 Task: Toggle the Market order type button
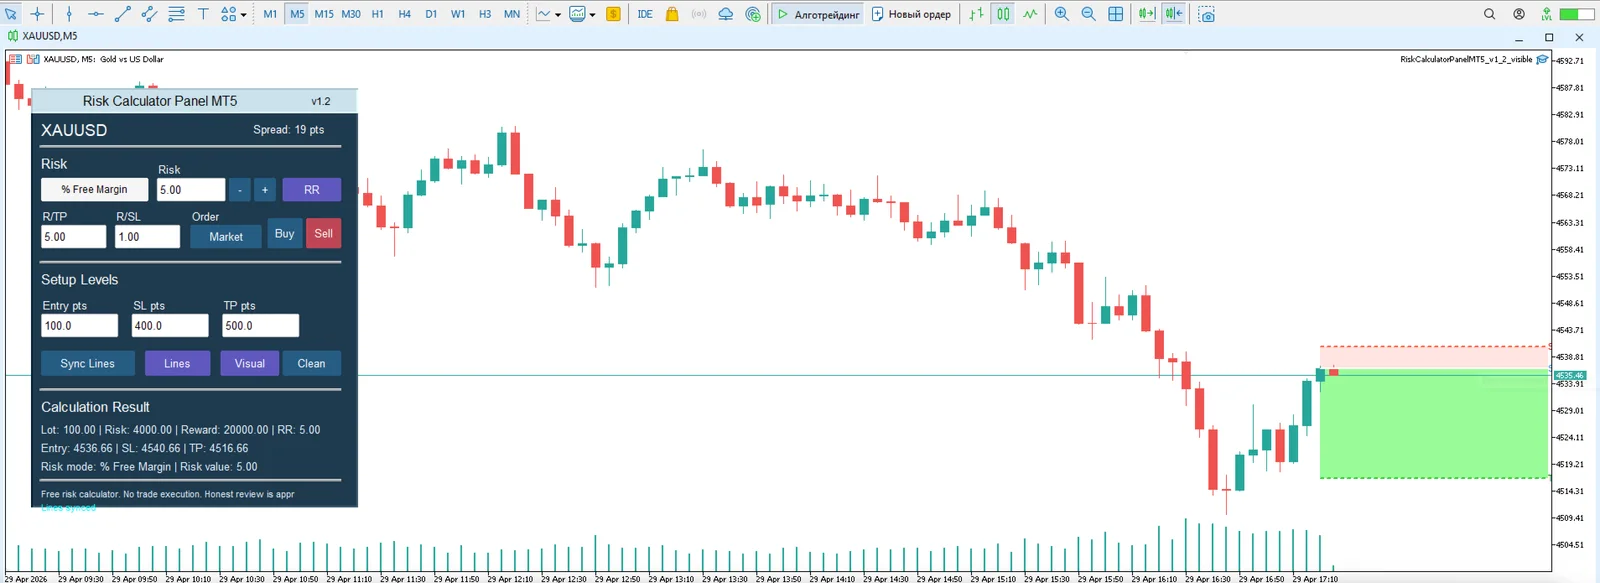click(x=226, y=237)
